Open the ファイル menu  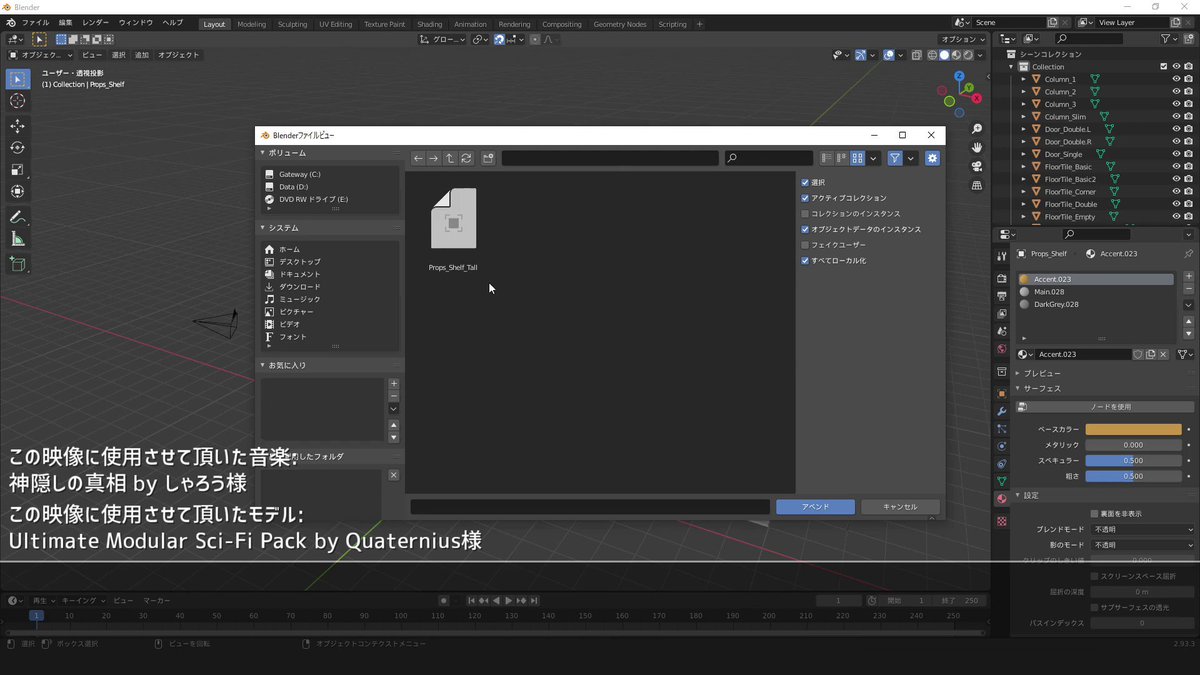[x=35, y=23]
